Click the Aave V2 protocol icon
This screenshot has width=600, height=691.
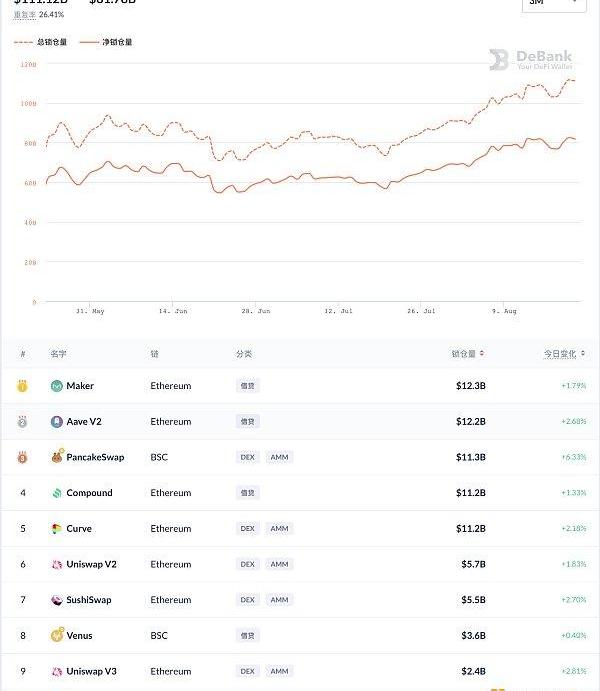pyautogui.click(x=57, y=422)
